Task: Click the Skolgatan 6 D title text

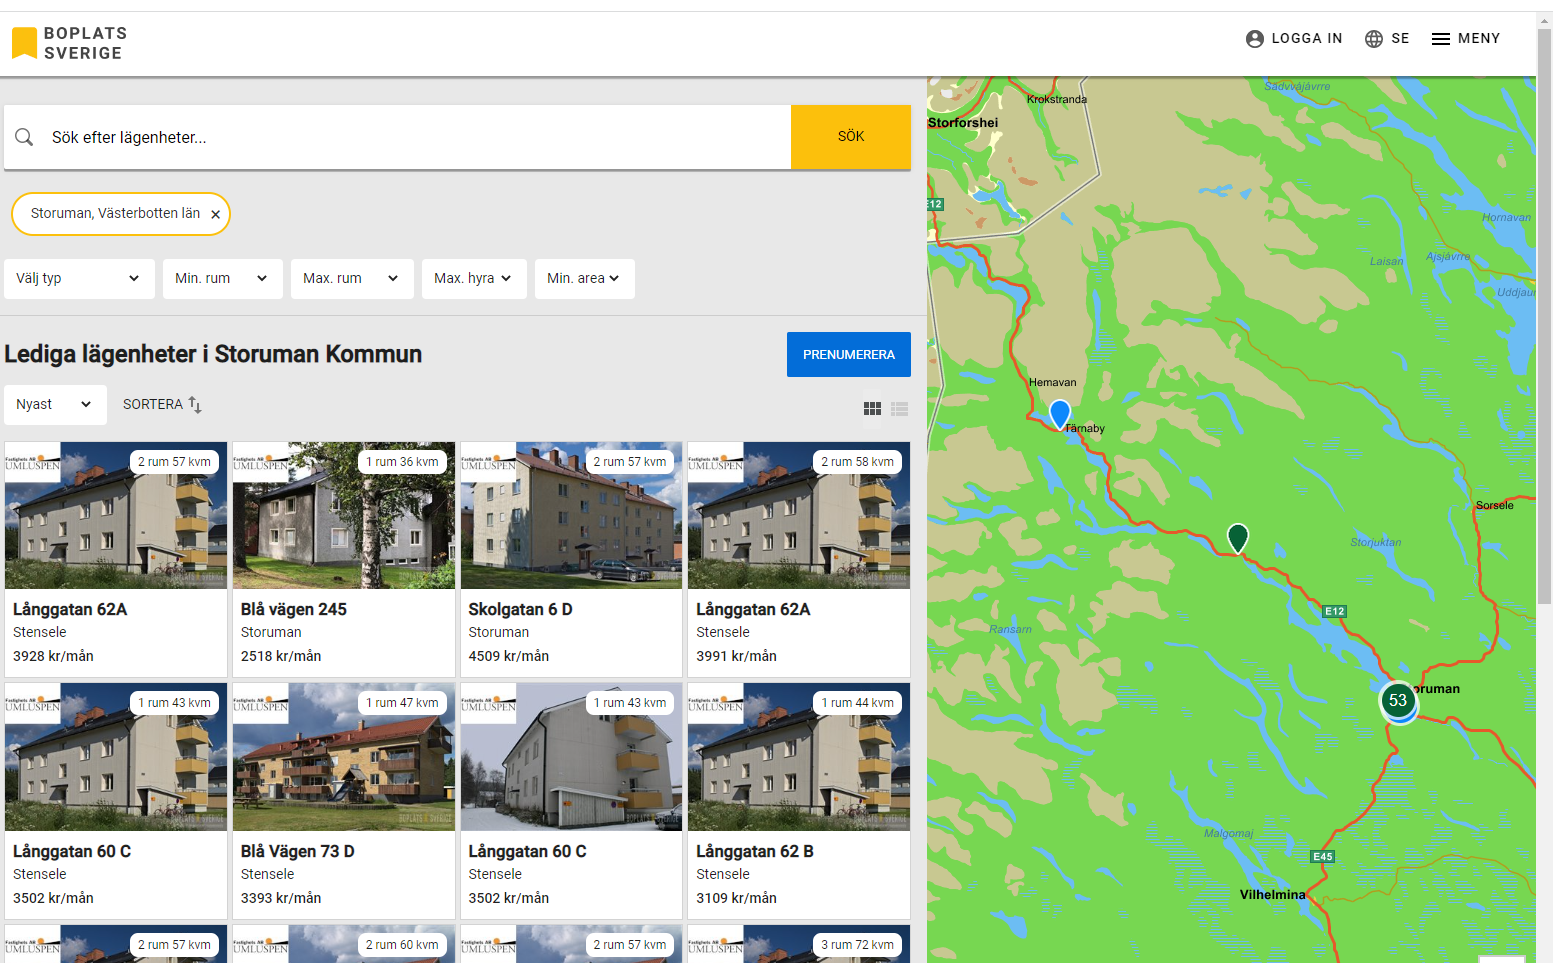Action: [x=520, y=610]
